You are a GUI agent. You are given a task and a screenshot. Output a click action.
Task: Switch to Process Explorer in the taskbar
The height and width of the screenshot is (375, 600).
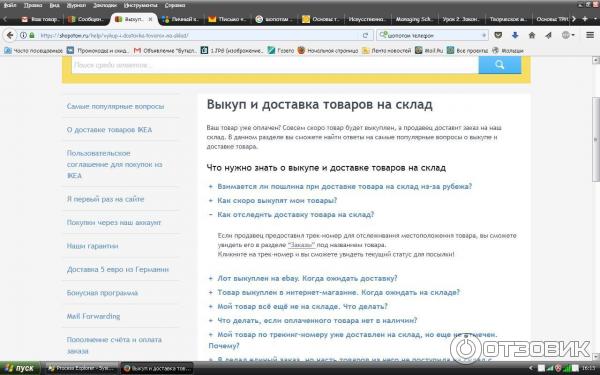coord(81,368)
